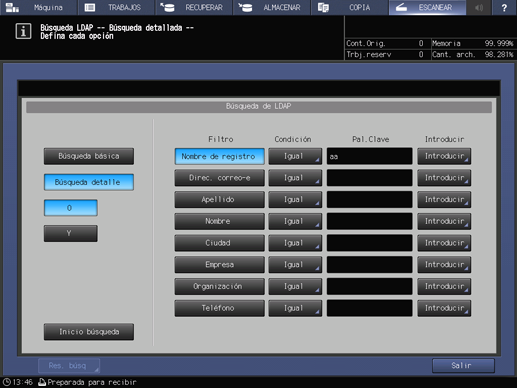The height and width of the screenshot is (388, 517).
Task: Toggle Direc. correo-e filter
Action: pos(219,178)
